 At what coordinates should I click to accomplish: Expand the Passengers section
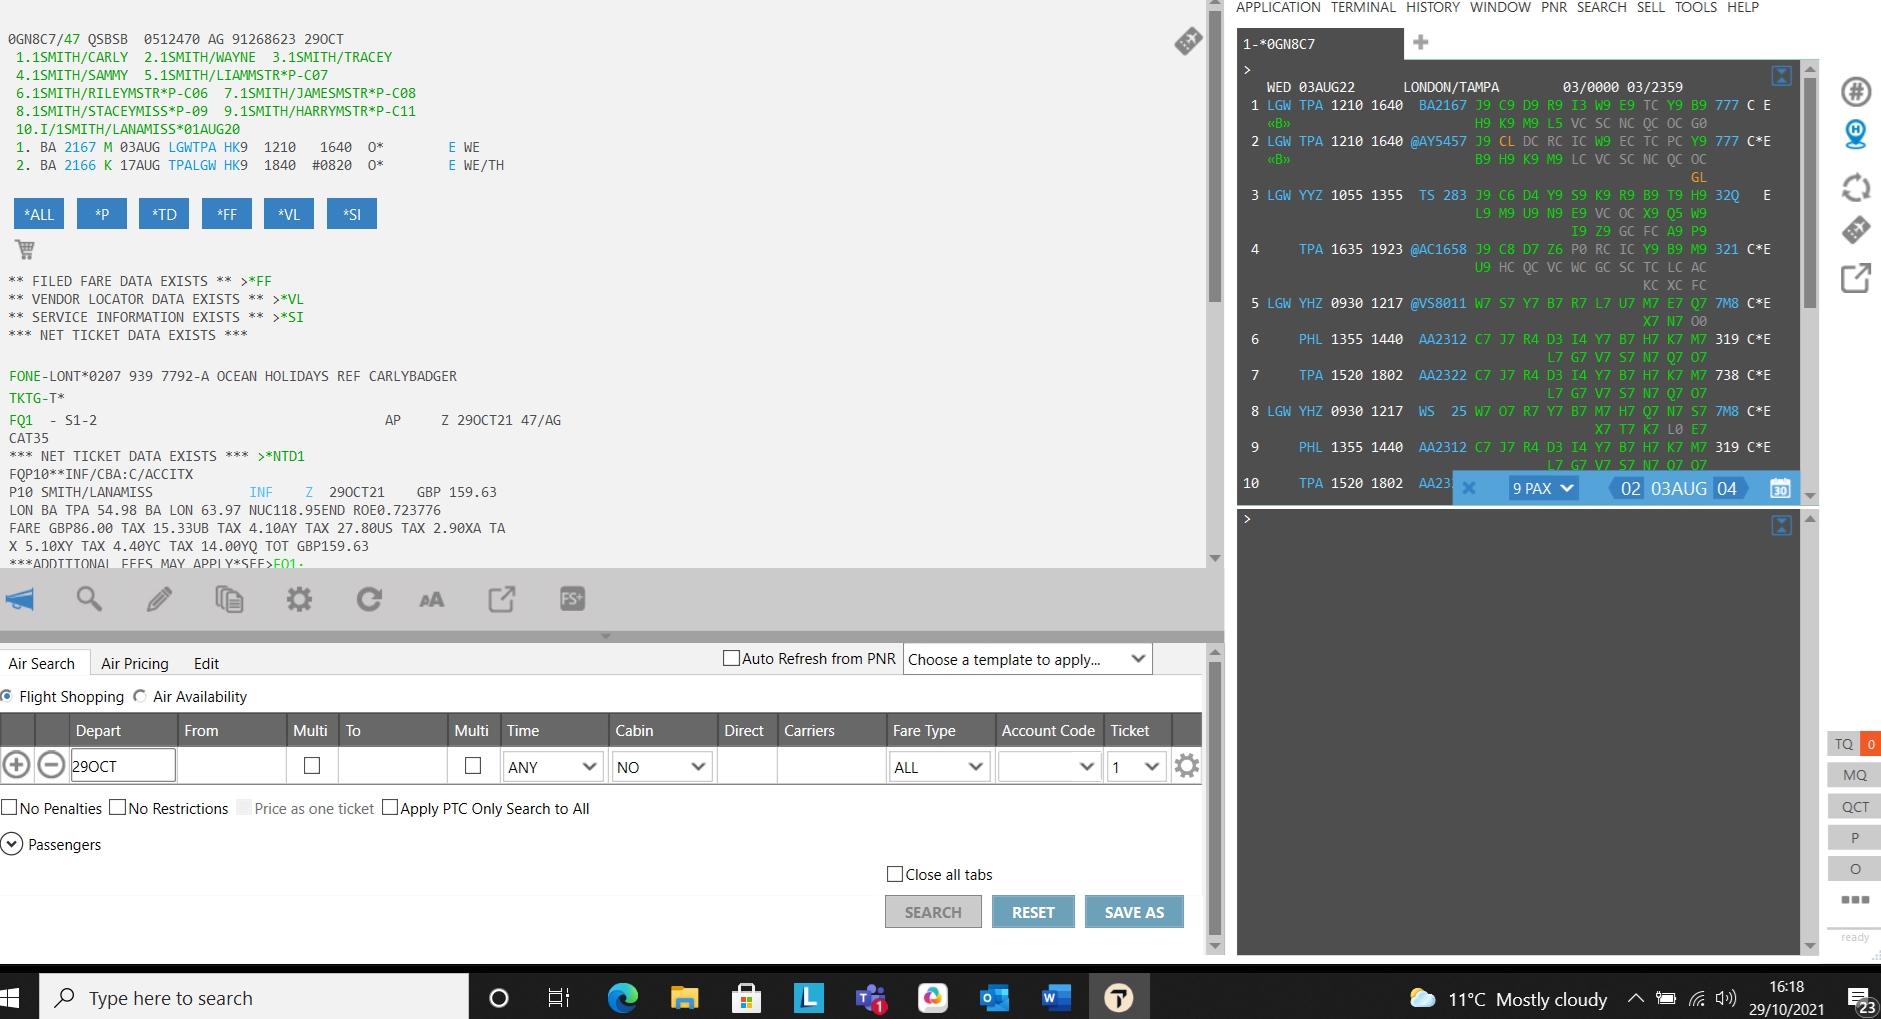(x=12, y=844)
